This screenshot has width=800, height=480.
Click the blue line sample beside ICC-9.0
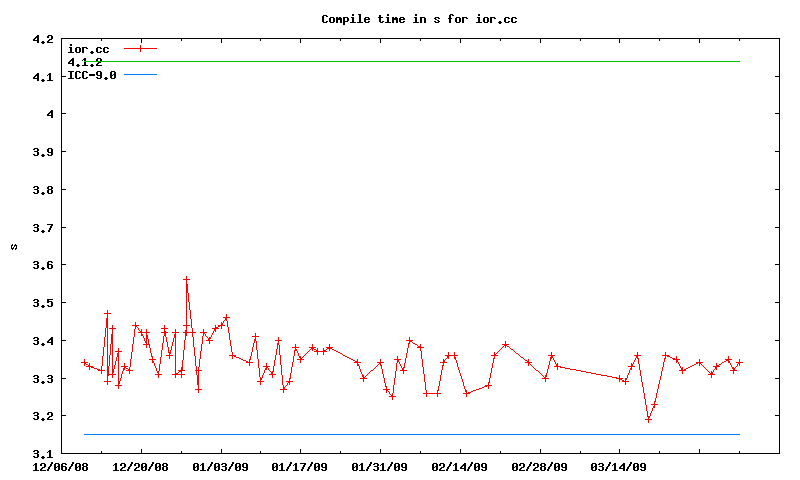point(141,75)
